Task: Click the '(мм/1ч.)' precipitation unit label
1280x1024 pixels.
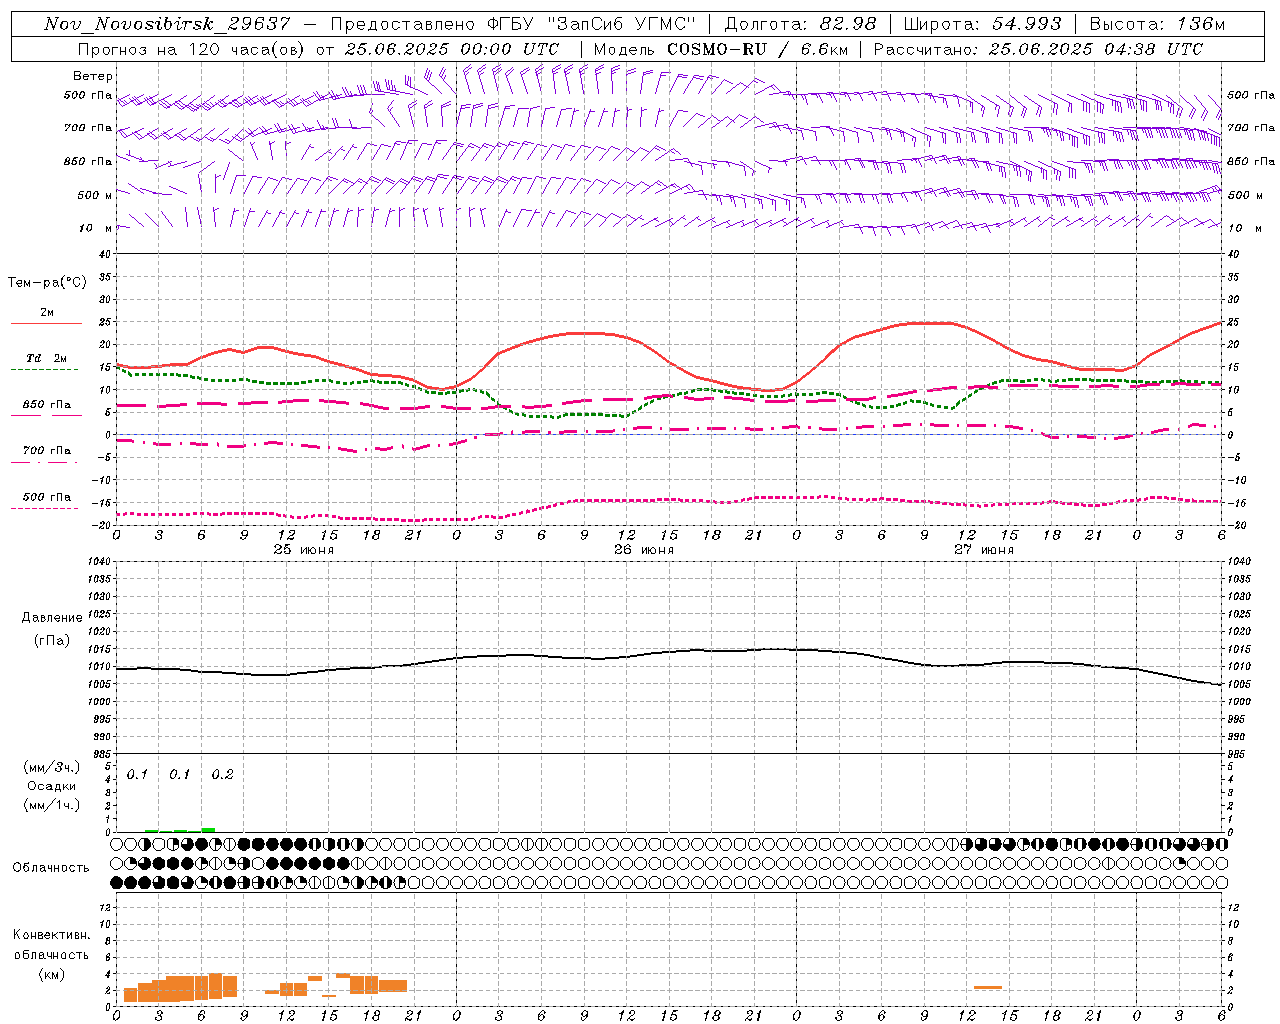Action: click(52, 805)
